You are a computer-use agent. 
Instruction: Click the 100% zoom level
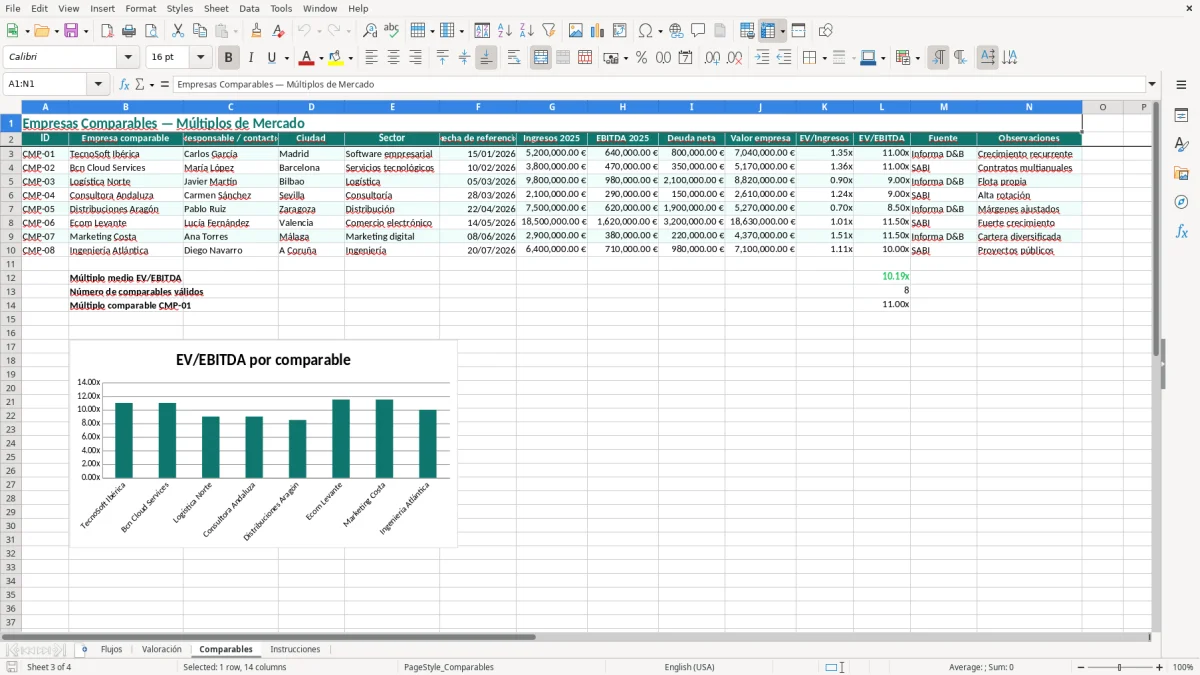click(1183, 667)
